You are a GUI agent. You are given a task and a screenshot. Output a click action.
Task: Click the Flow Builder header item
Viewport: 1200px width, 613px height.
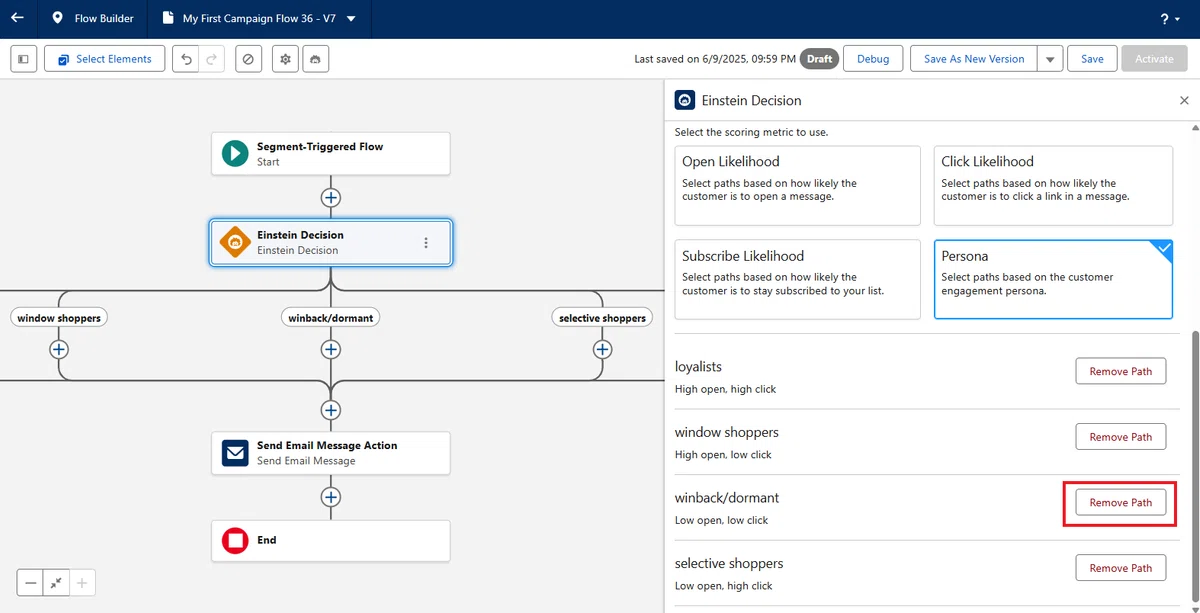(92, 19)
